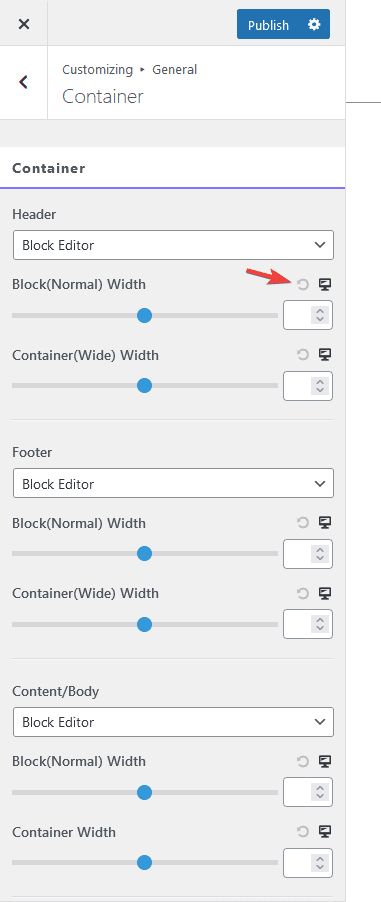The image size is (381, 902).
Task: Open publish settings gear icon
Action: (314, 24)
